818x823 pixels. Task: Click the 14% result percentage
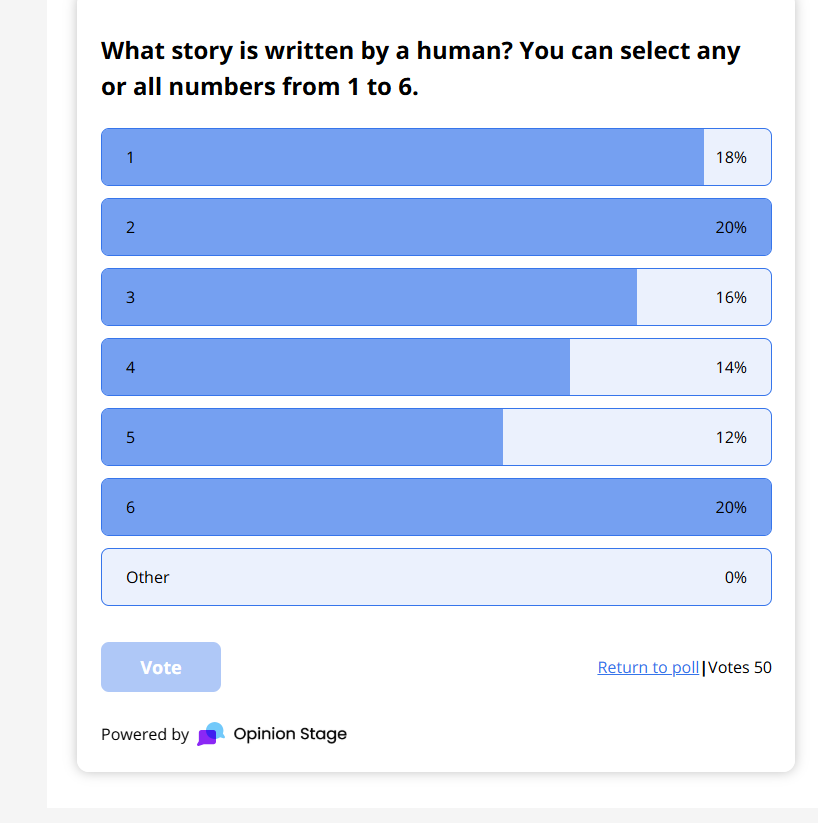tap(731, 367)
